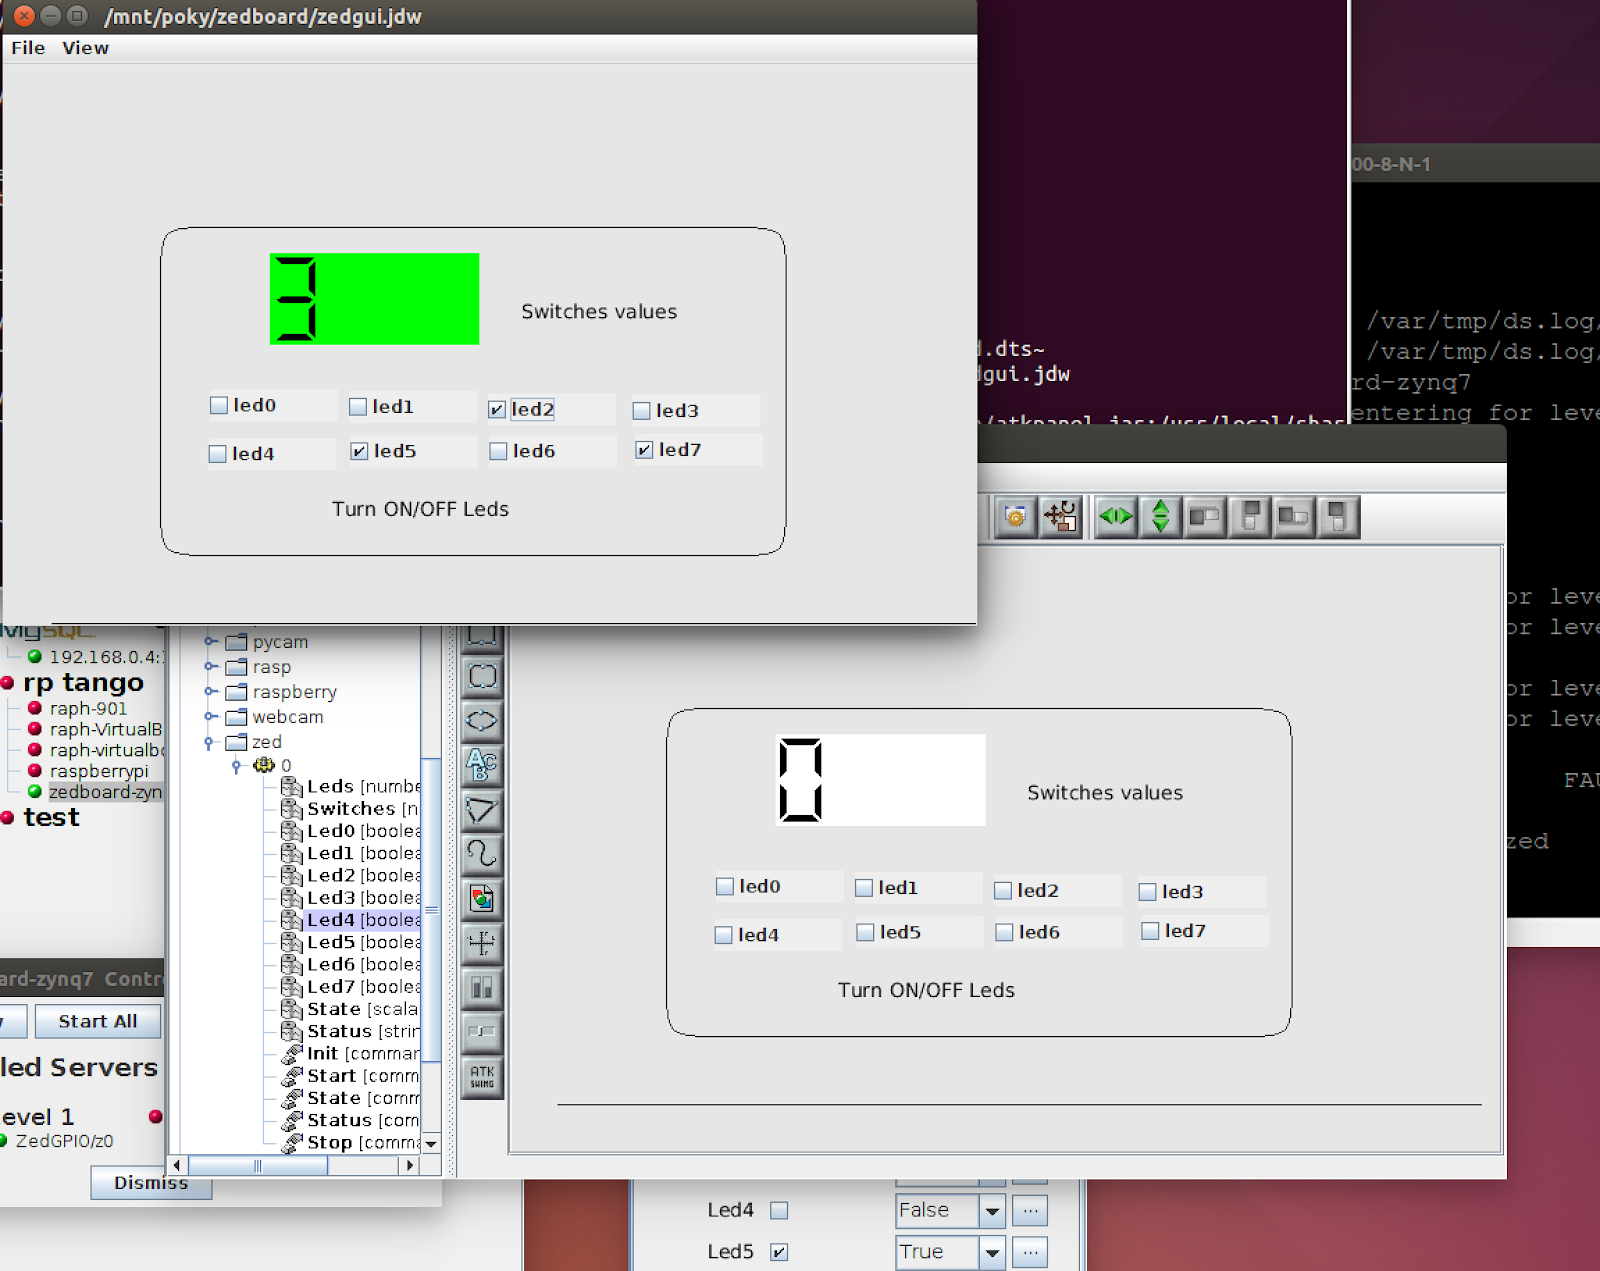Select the rounded rectangle drawing tool
1600x1271 pixels.
482,676
